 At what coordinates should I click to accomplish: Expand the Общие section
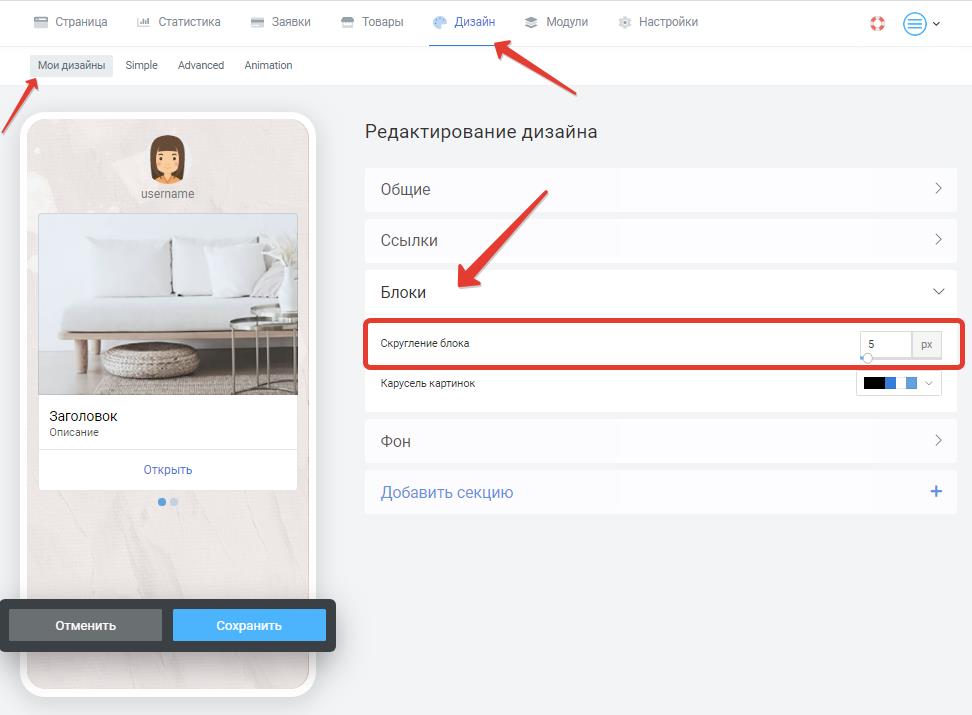point(661,189)
